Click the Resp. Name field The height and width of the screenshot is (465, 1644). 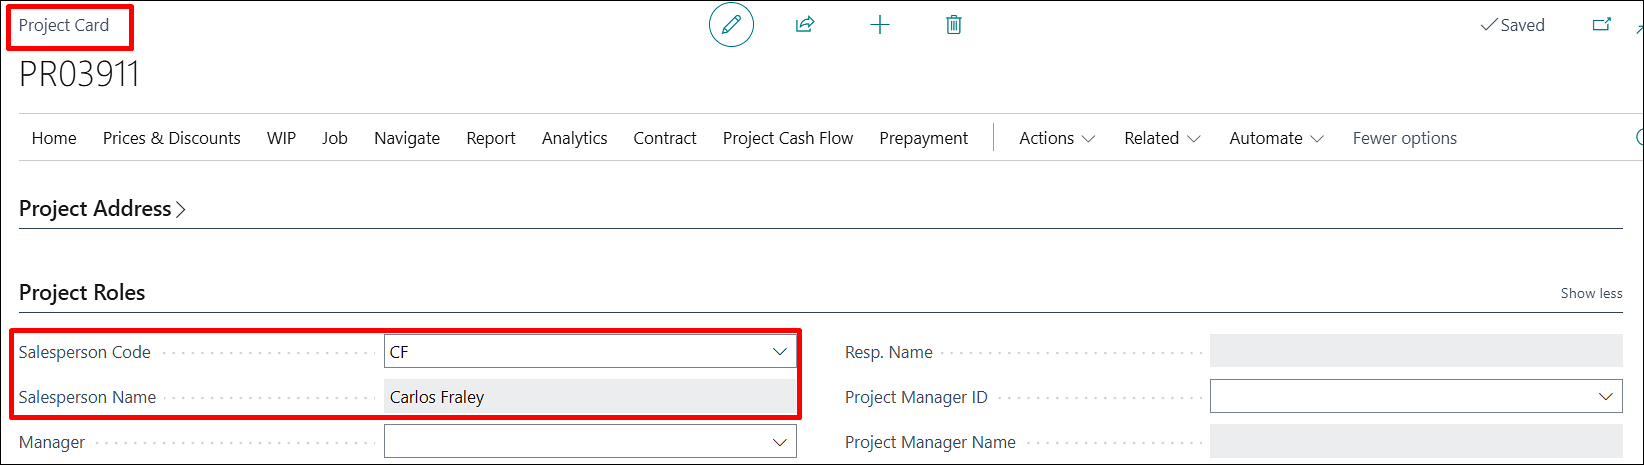(x=1416, y=352)
